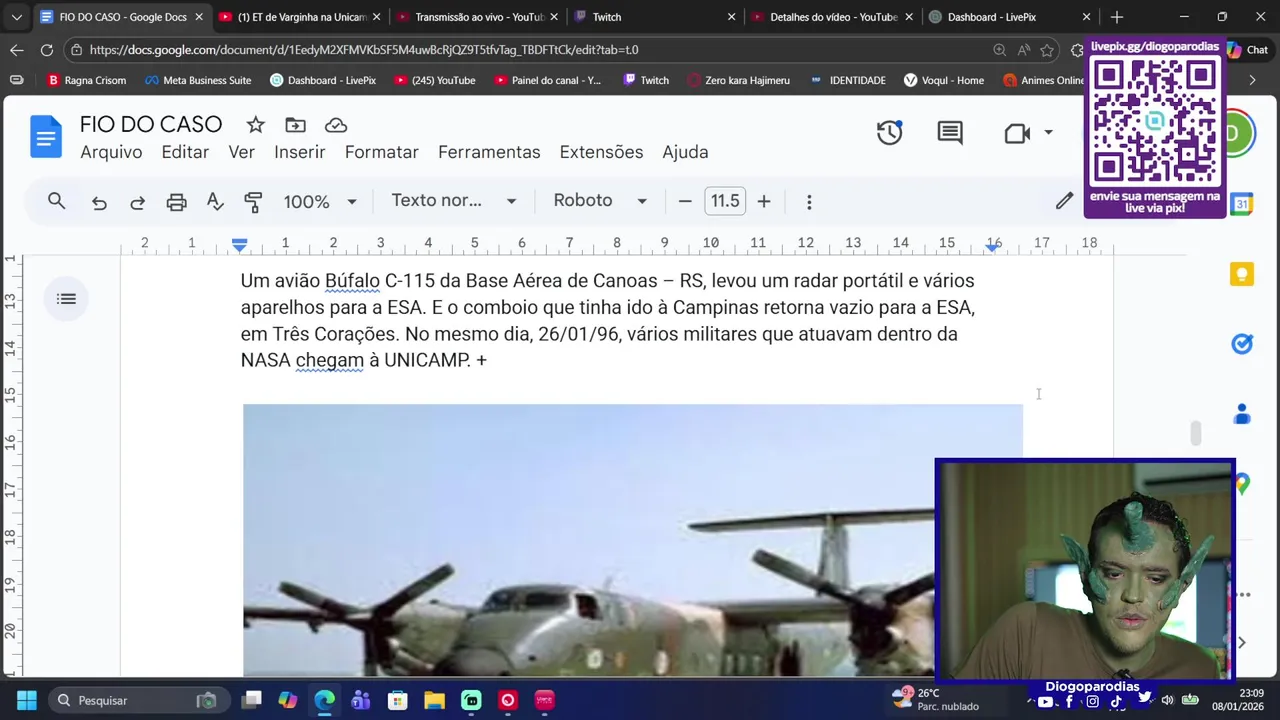Go back in browser history
Viewport: 1280px width, 720px height.
[x=17, y=50]
